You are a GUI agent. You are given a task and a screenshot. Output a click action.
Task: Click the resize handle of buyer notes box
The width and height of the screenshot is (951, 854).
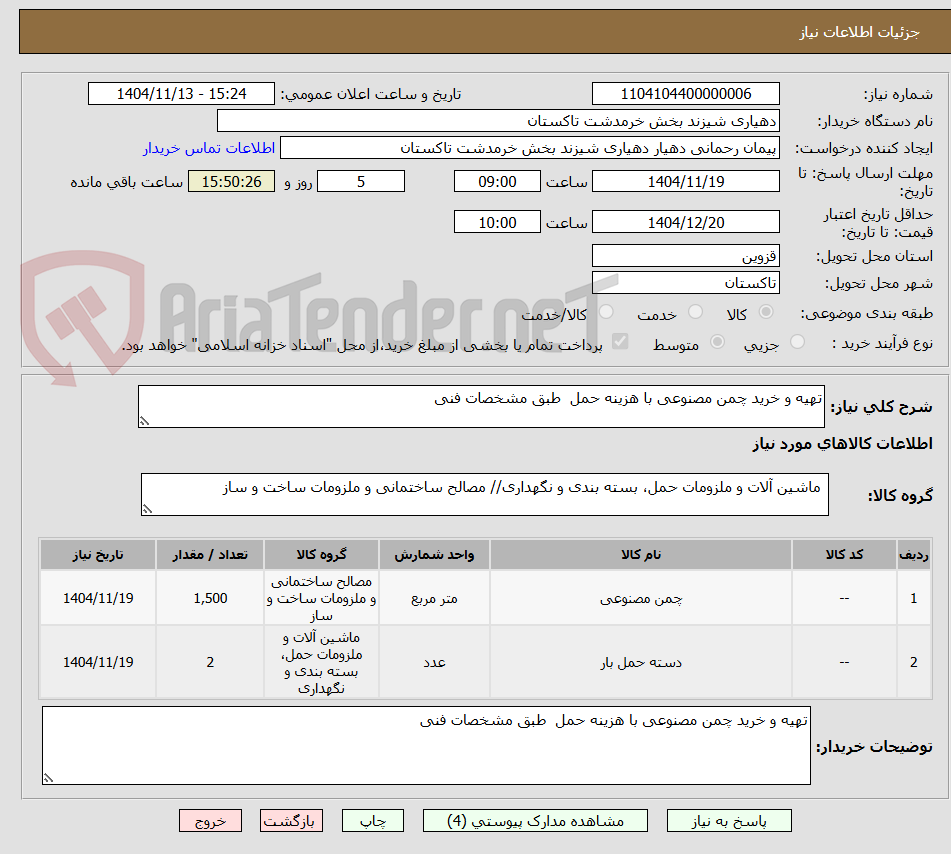click(49, 778)
